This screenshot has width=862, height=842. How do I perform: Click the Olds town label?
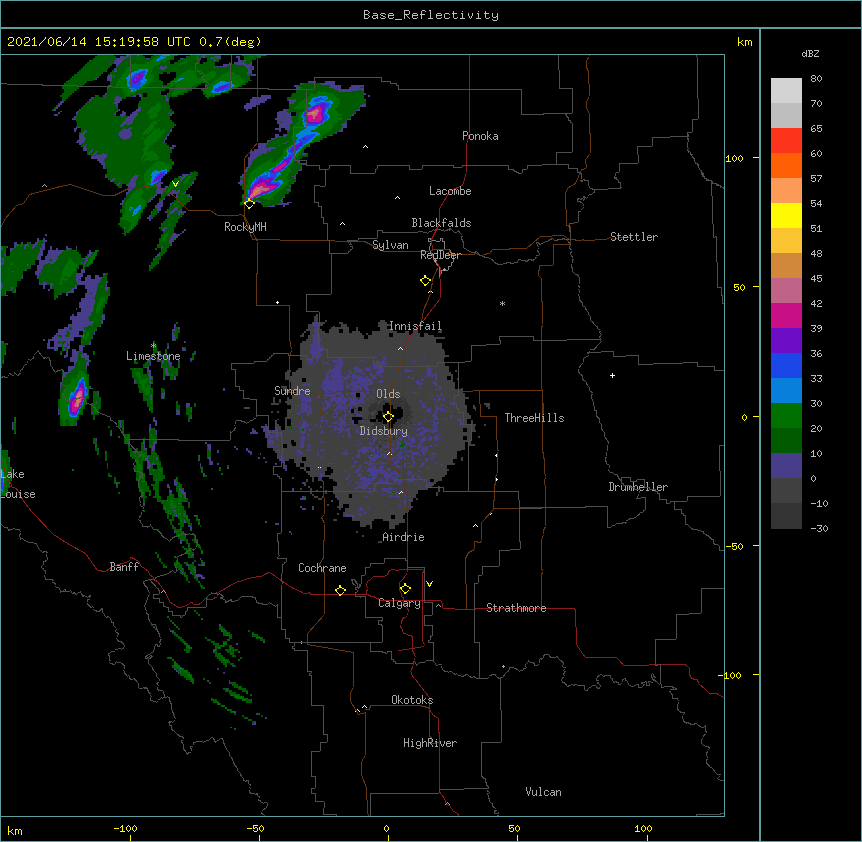click(388, 394)
